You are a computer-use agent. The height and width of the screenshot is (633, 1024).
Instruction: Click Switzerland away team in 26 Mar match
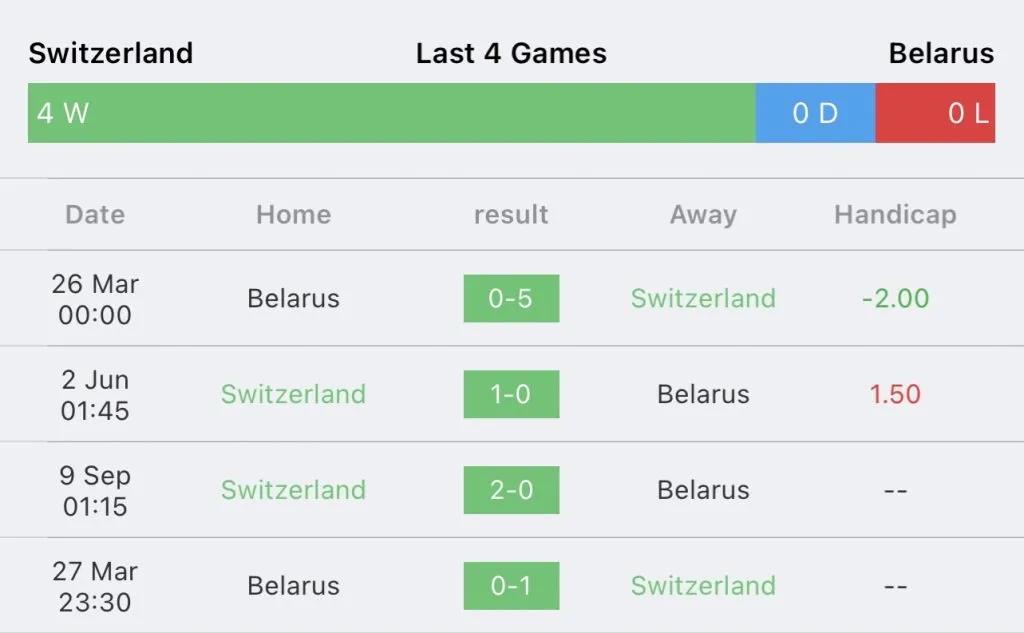coord(703,298)
